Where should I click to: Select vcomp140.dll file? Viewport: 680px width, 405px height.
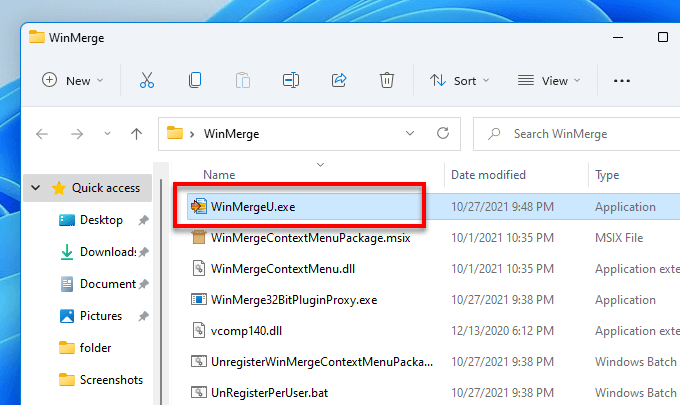246,331
